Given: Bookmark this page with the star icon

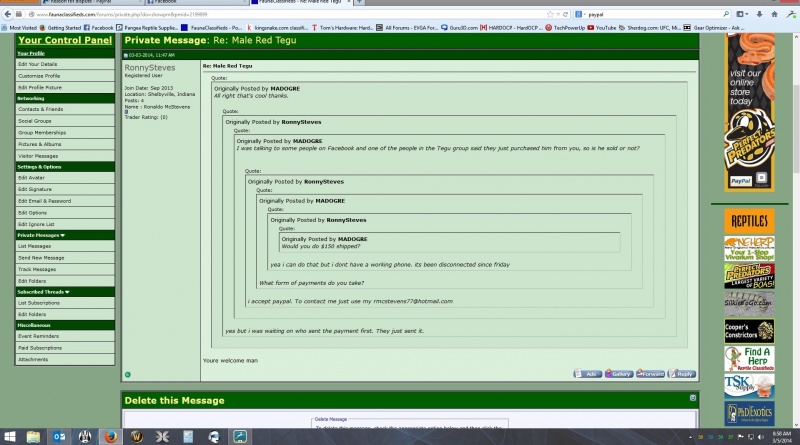Looking at the screenshot, I should pyautogui.click(x=550, y=14).
